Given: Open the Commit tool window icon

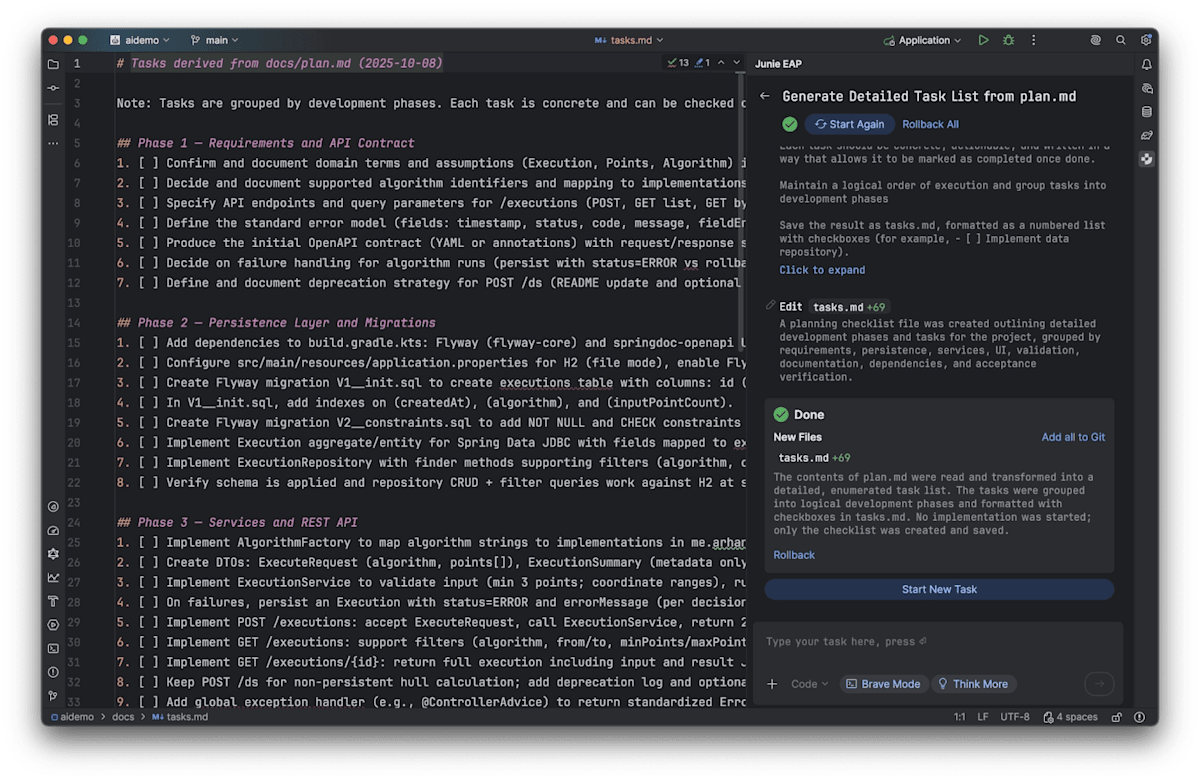Looking at the screenshot, I should click(53, 88).
